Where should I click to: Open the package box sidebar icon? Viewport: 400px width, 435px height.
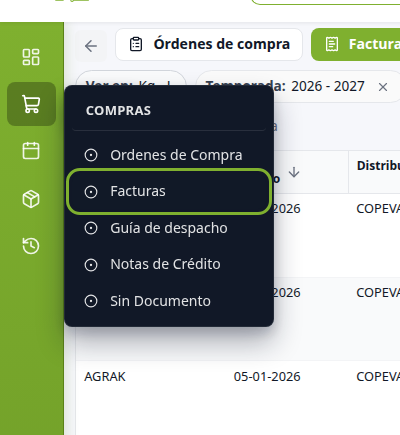click(31, 199)
